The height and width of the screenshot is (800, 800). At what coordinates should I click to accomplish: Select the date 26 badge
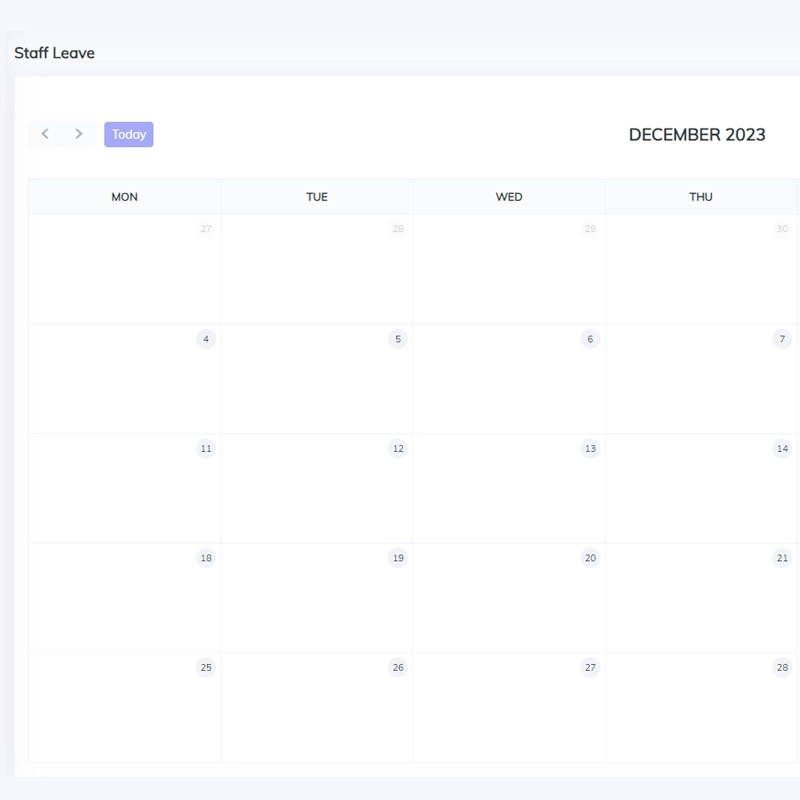pyautogui.click(x=398, y=667)
